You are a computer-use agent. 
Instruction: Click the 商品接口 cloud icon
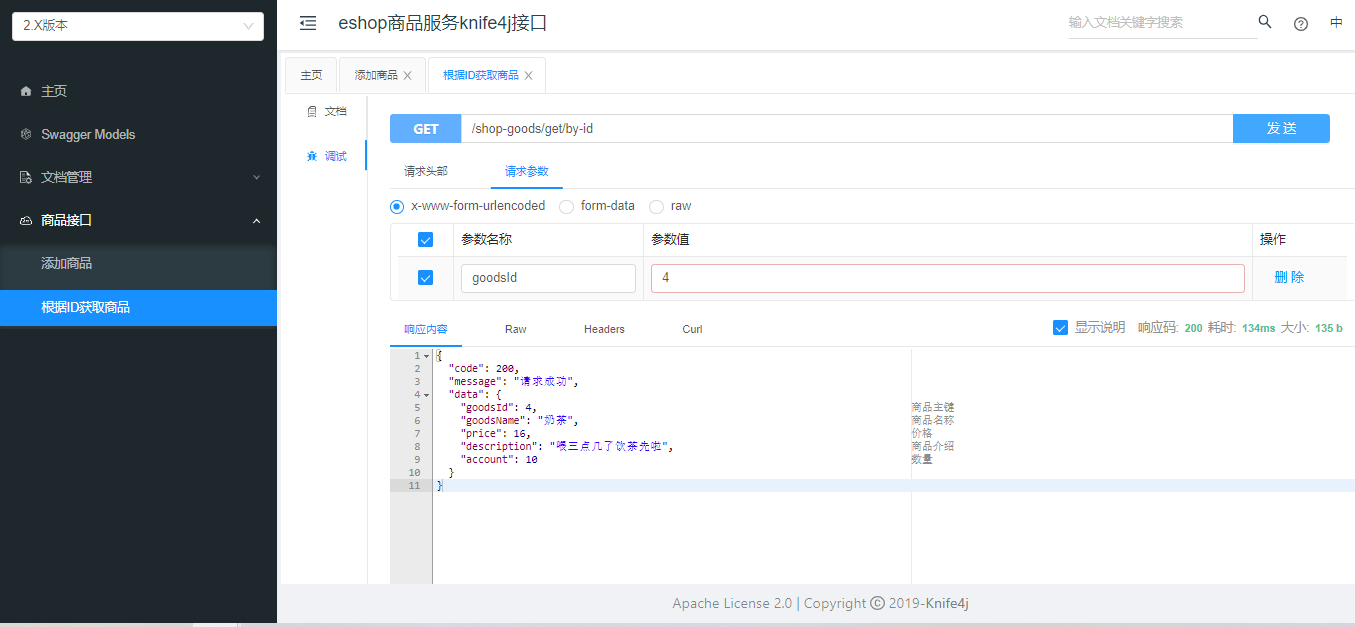tap(26, 220)
